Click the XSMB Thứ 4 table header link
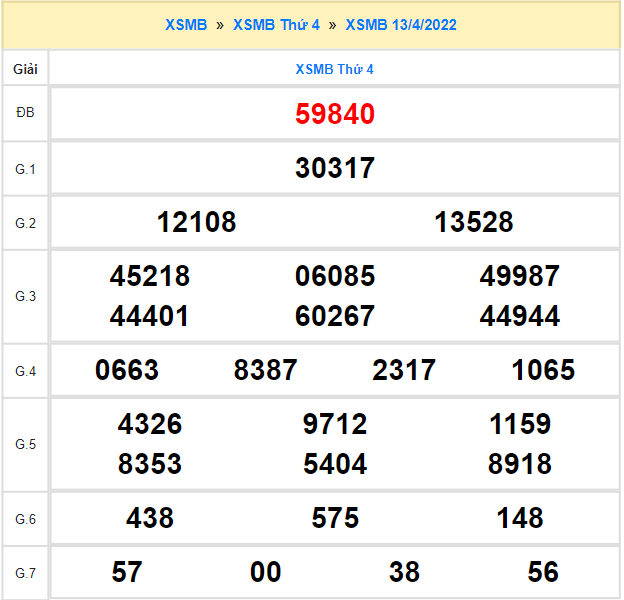This screenshot has width=624, height=600. click(x=334, y=69)
